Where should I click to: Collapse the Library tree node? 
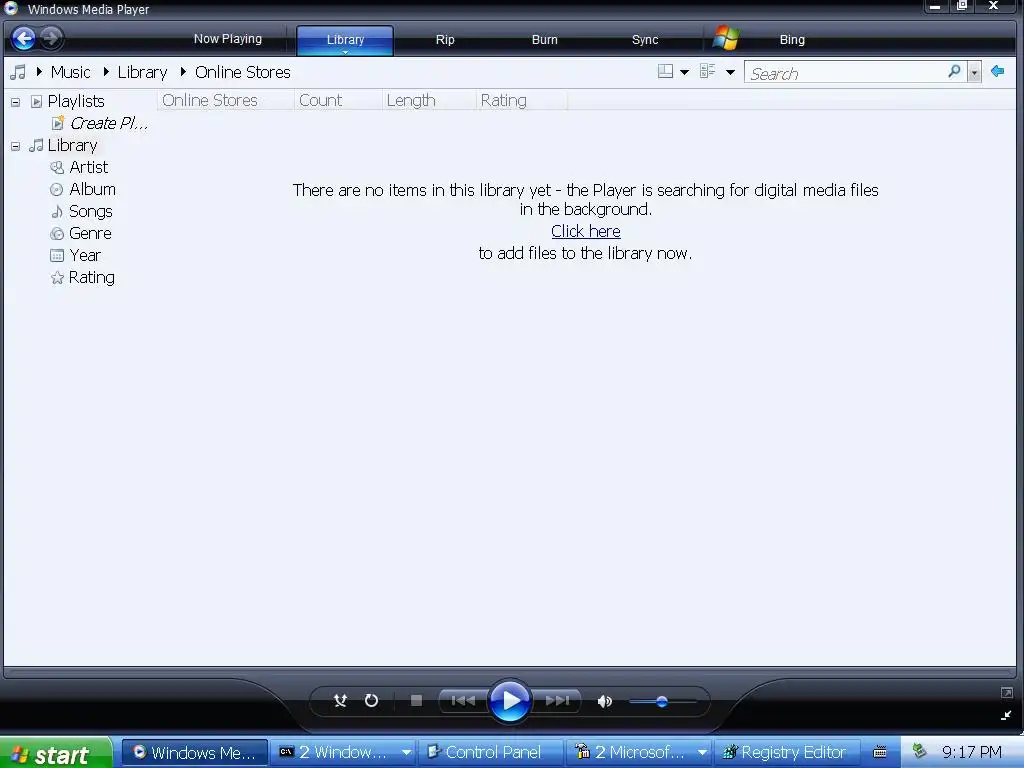(x=16, y=146)
